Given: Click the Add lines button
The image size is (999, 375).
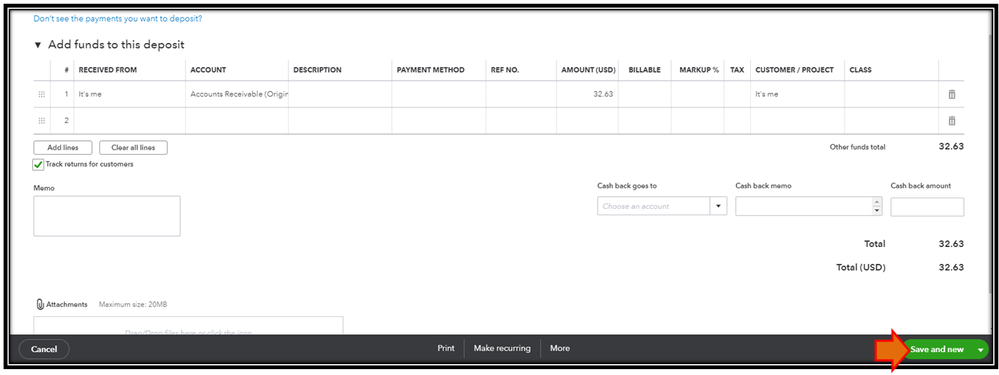Looking at the screenshot, I should click(63, 148).
